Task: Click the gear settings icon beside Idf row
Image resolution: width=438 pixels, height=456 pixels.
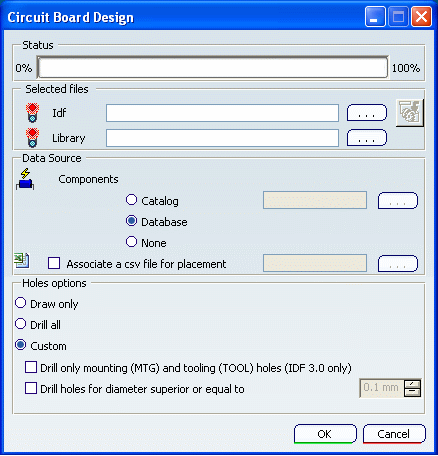Action: tap(410, 113)
